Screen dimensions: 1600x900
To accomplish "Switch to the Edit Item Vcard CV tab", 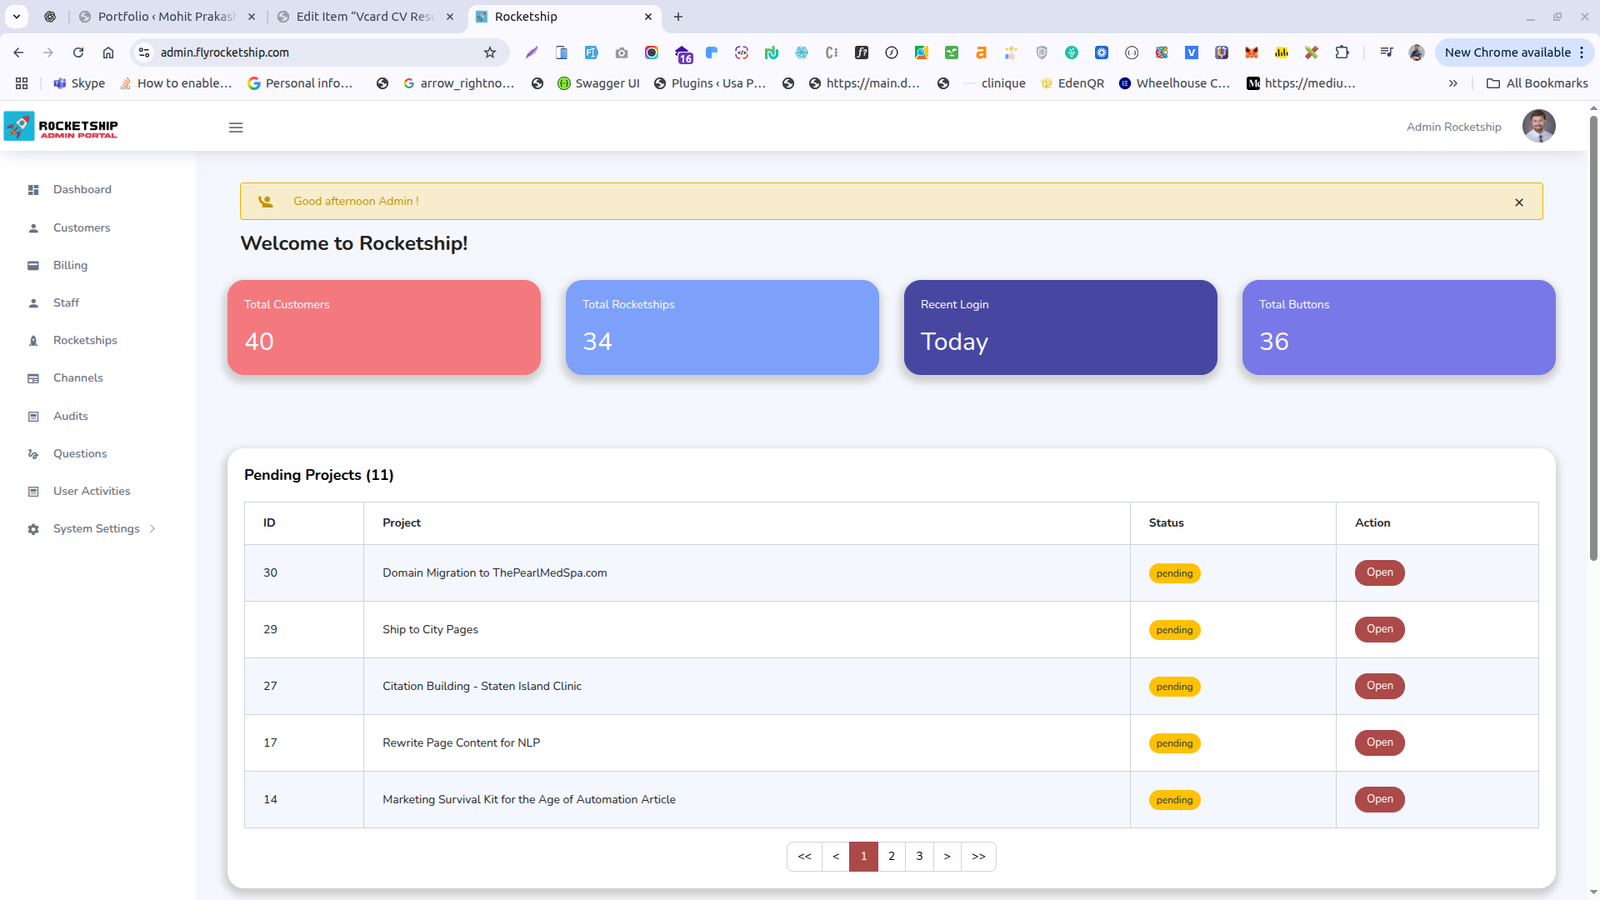I will coord(365,16).
